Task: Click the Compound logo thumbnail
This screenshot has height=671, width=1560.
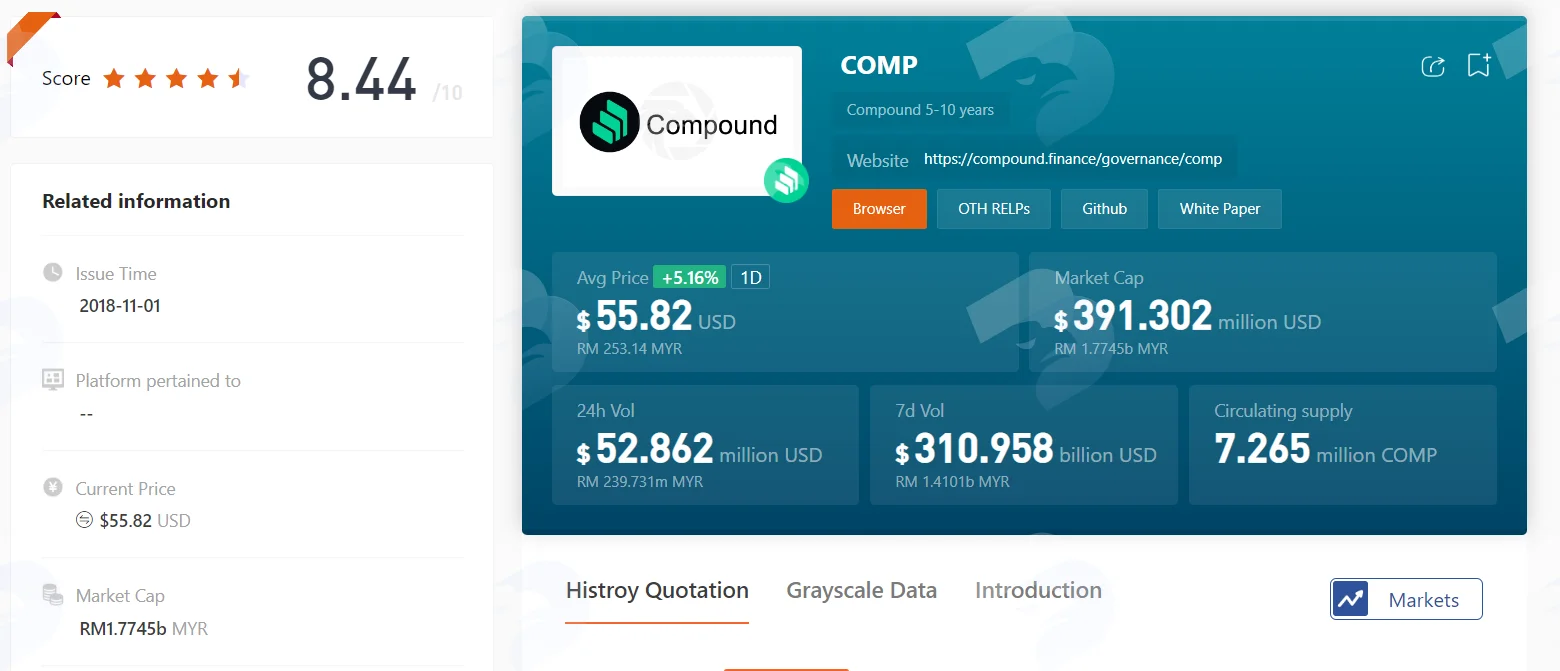Action: [x=677, y=121]
